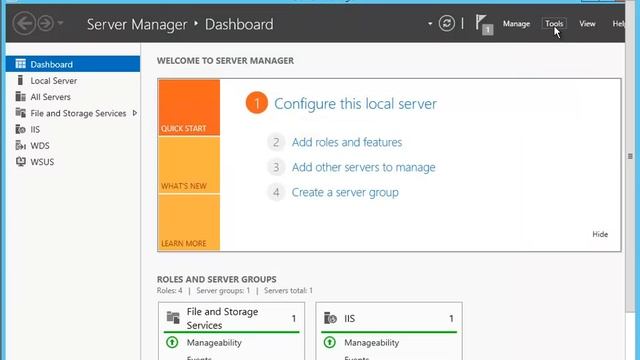Open navigation history dropdown arrow
The height and width of the screenshot is (360, 640).
(60, 23)
